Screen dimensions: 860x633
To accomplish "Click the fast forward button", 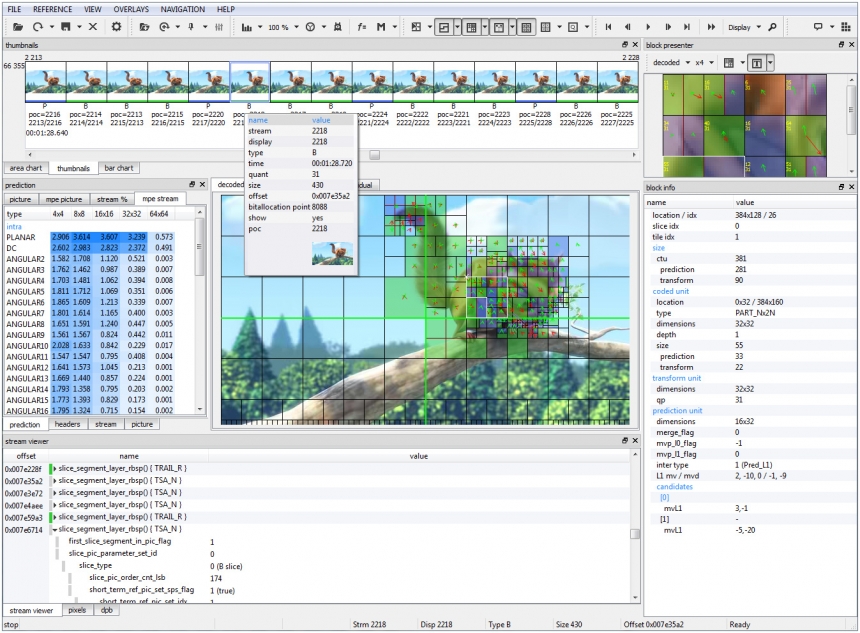I will (x=711, y=27).
